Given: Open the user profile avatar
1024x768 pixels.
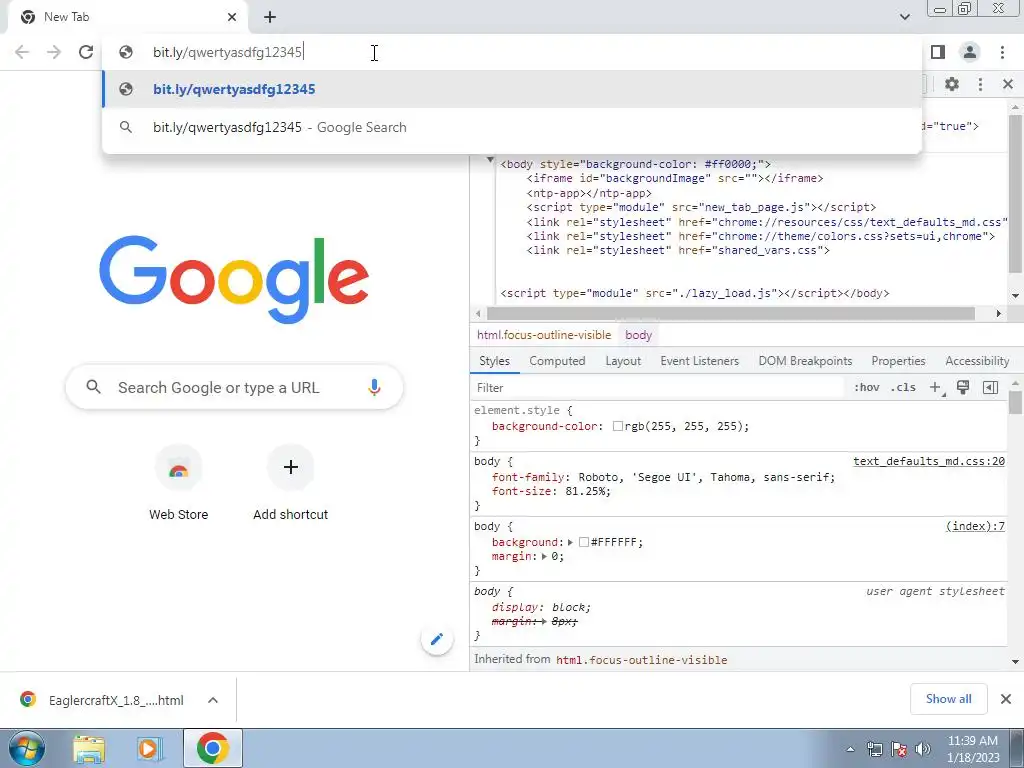Looking at the screenshot, I should (970, 52).
